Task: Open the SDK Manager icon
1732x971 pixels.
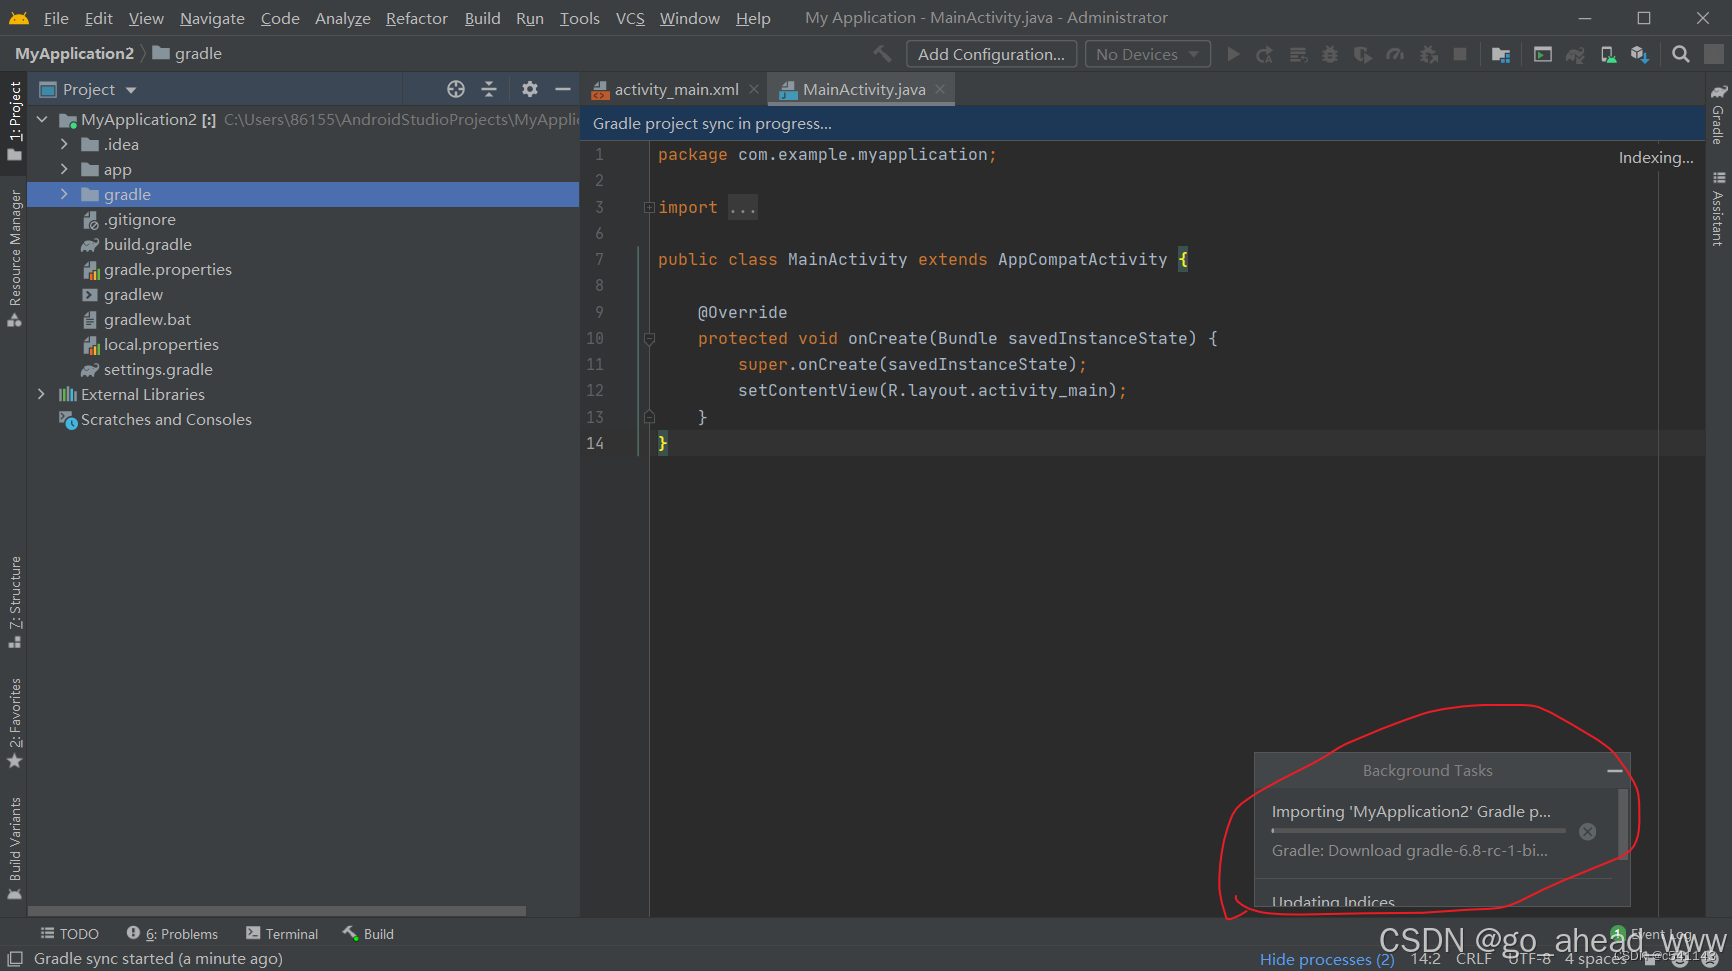Action: pos(1640,54)
